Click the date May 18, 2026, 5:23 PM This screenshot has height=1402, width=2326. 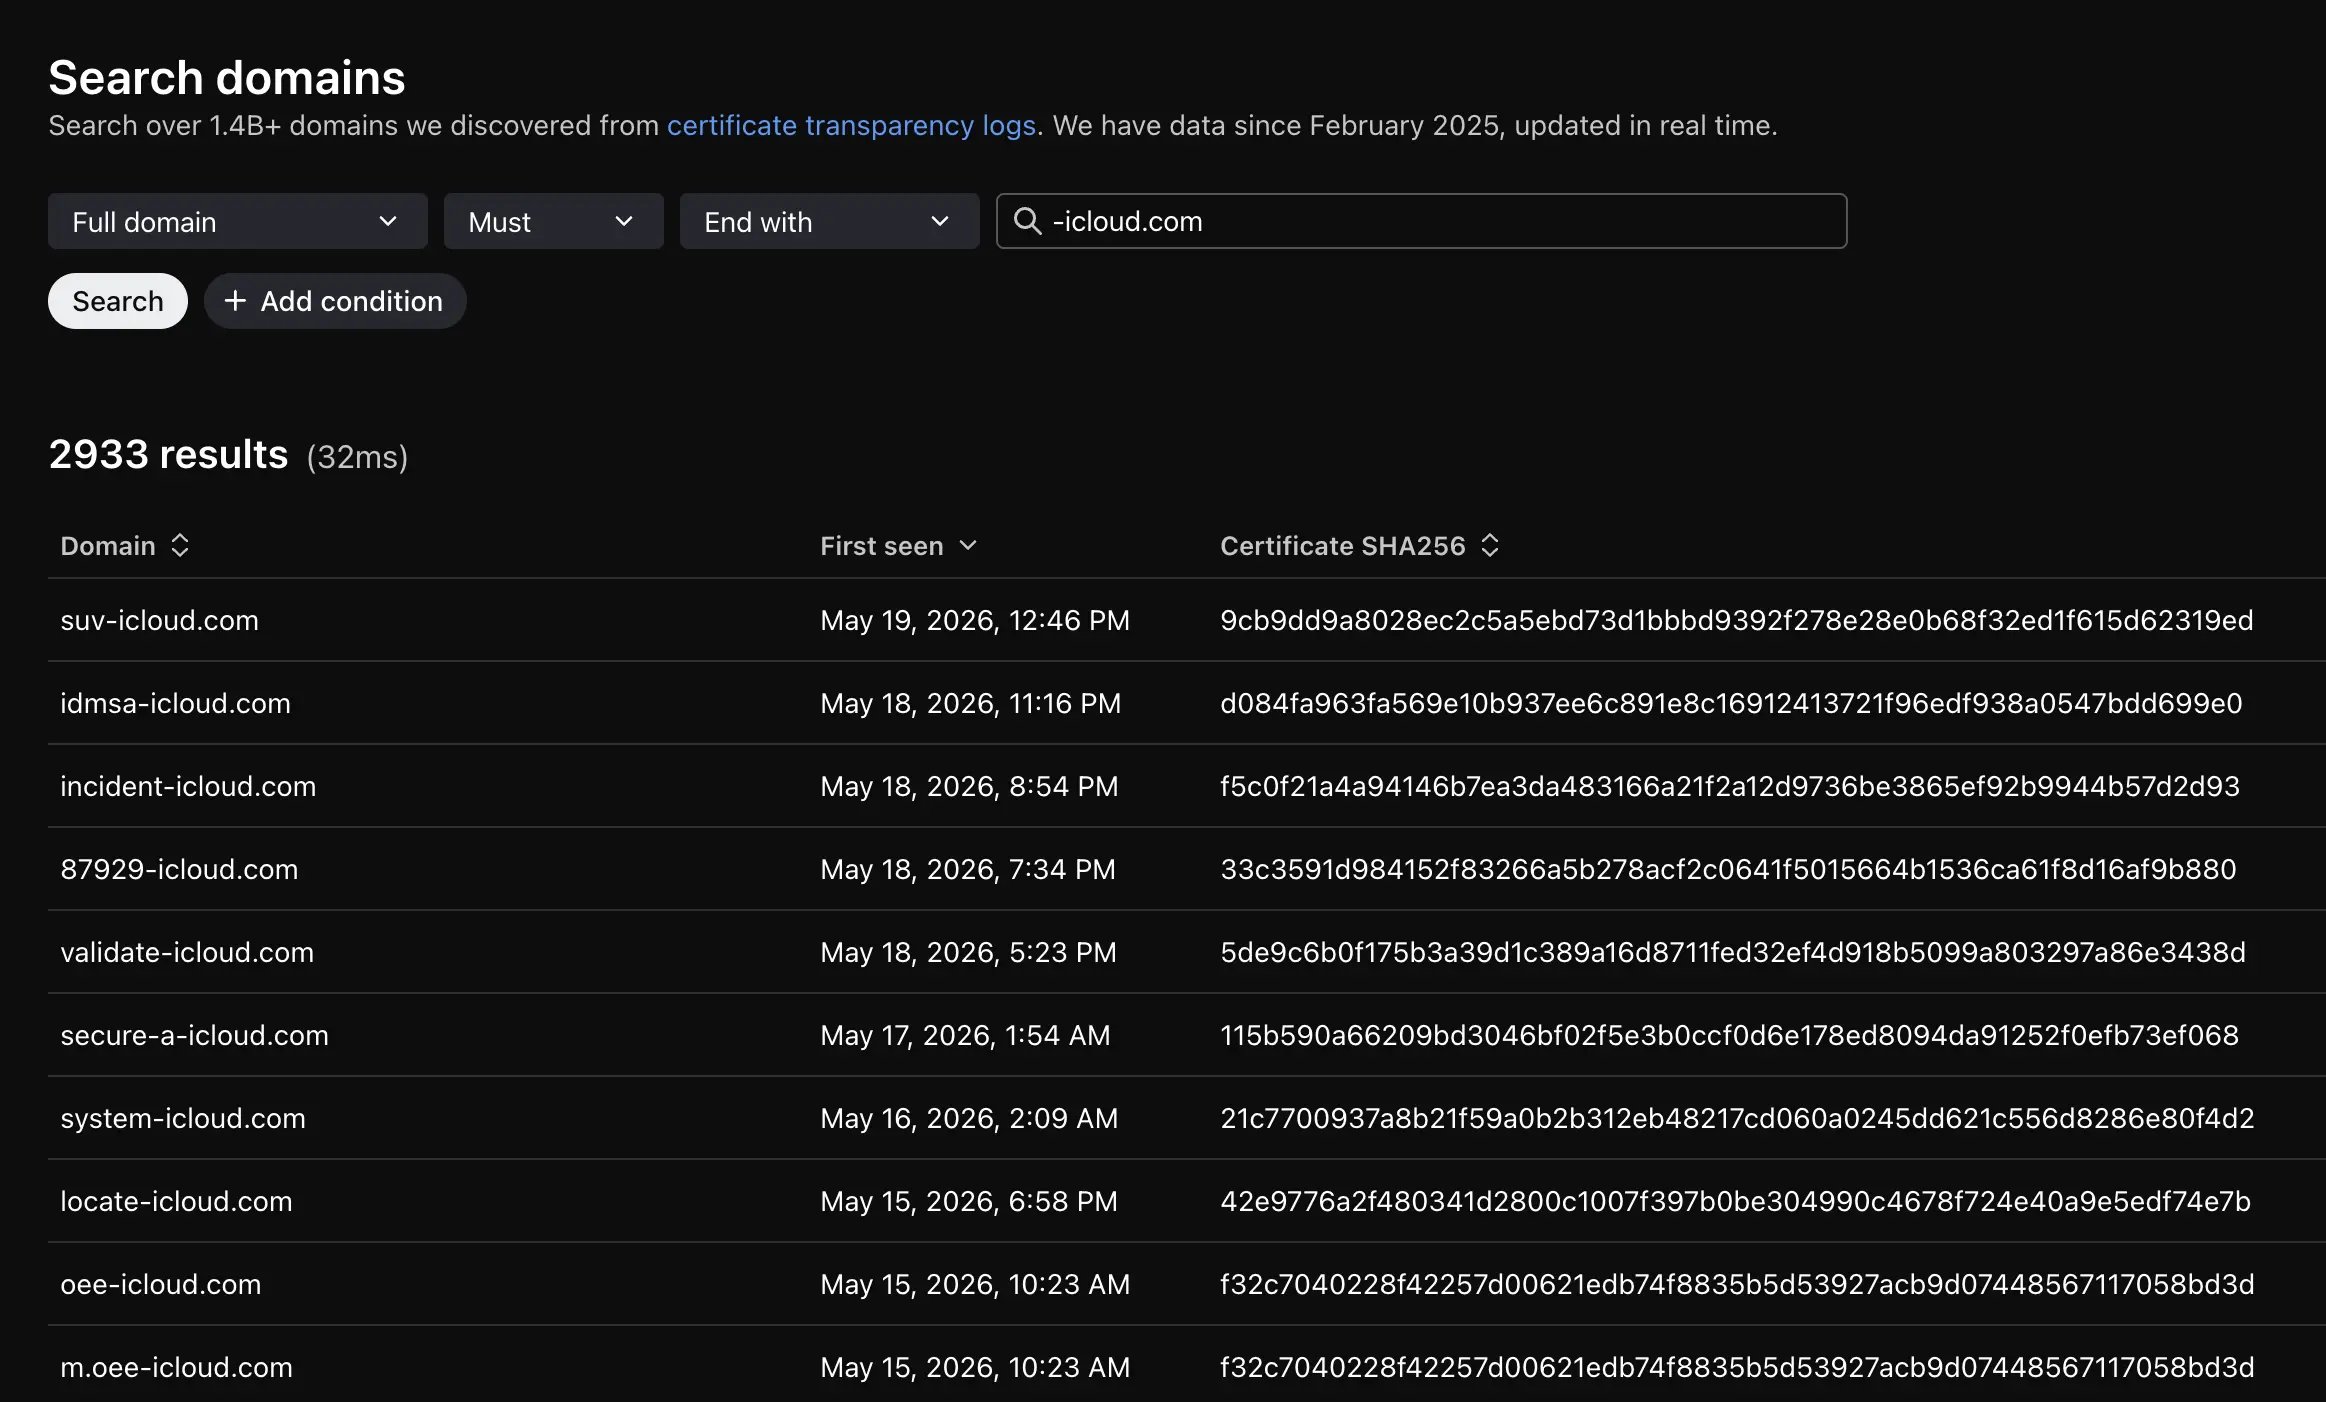(x=968, y=952)
